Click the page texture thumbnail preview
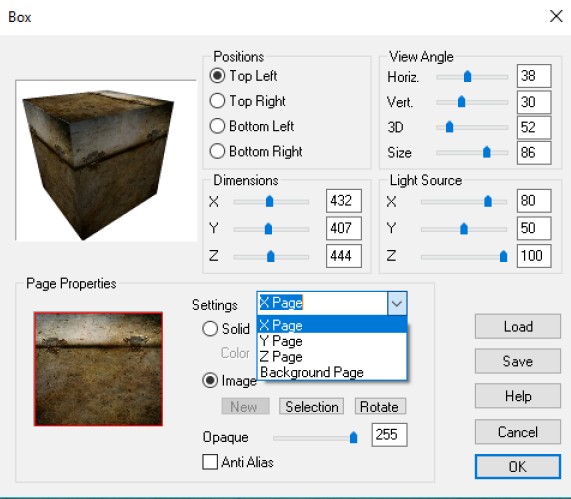 coord(98,369)
